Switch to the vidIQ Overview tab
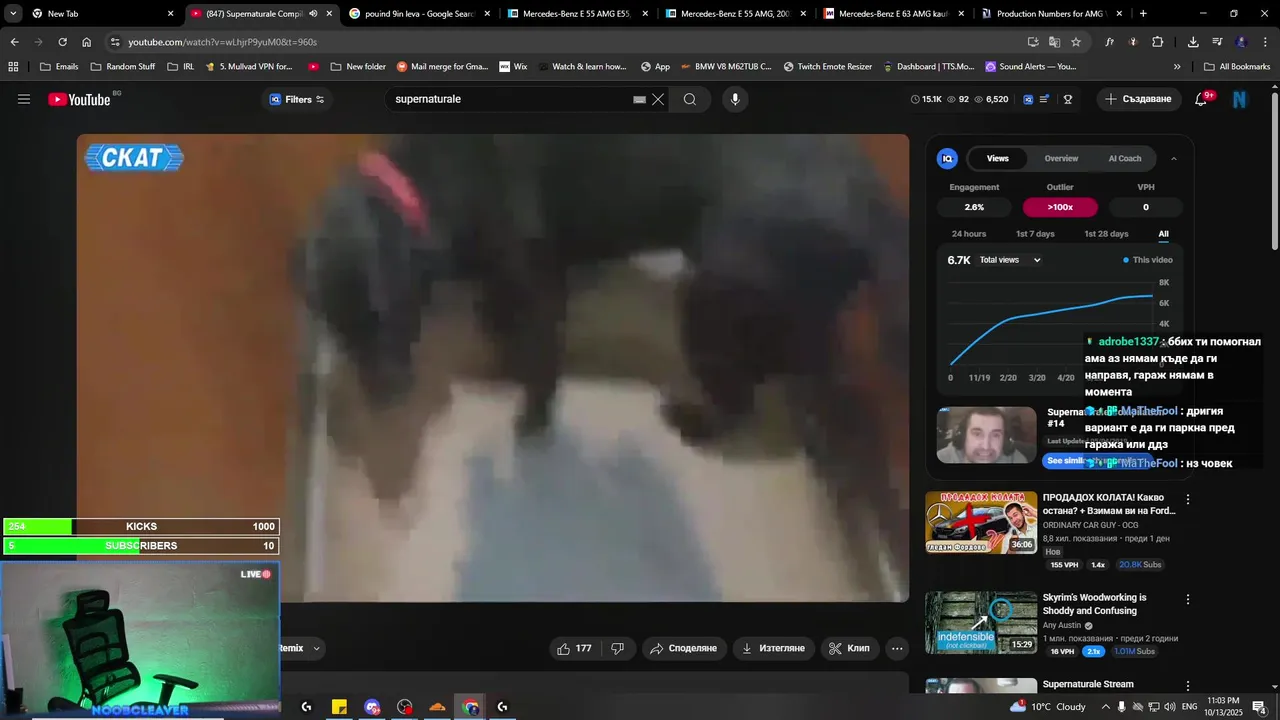 1061,159
